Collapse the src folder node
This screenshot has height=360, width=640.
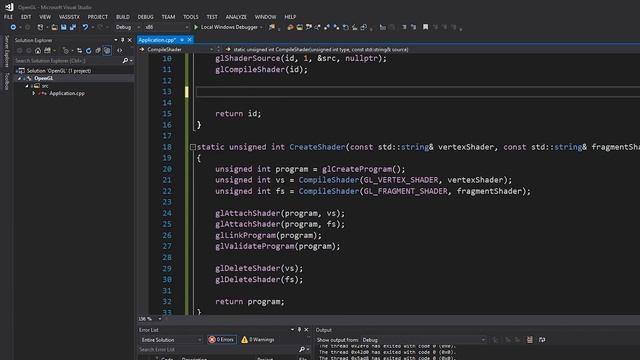pyautogui.click(x=27, y=86)
